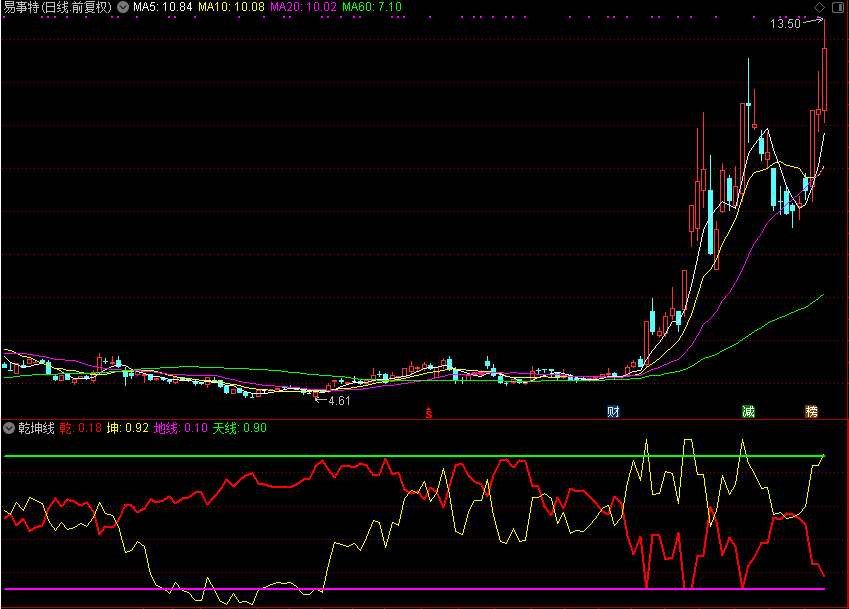The height and width of the screenshot is (609, 849).
Task: Click the 4.61 low price label
Action: click(x=339, y=401)
